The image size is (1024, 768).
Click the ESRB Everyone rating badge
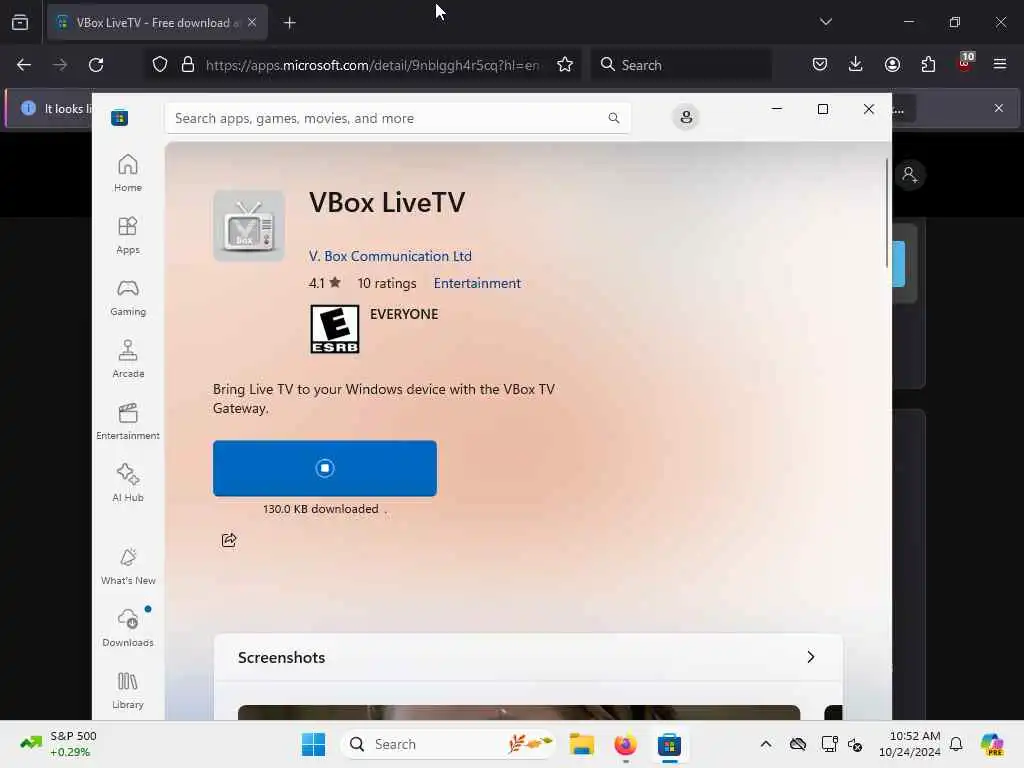(334, 329)
